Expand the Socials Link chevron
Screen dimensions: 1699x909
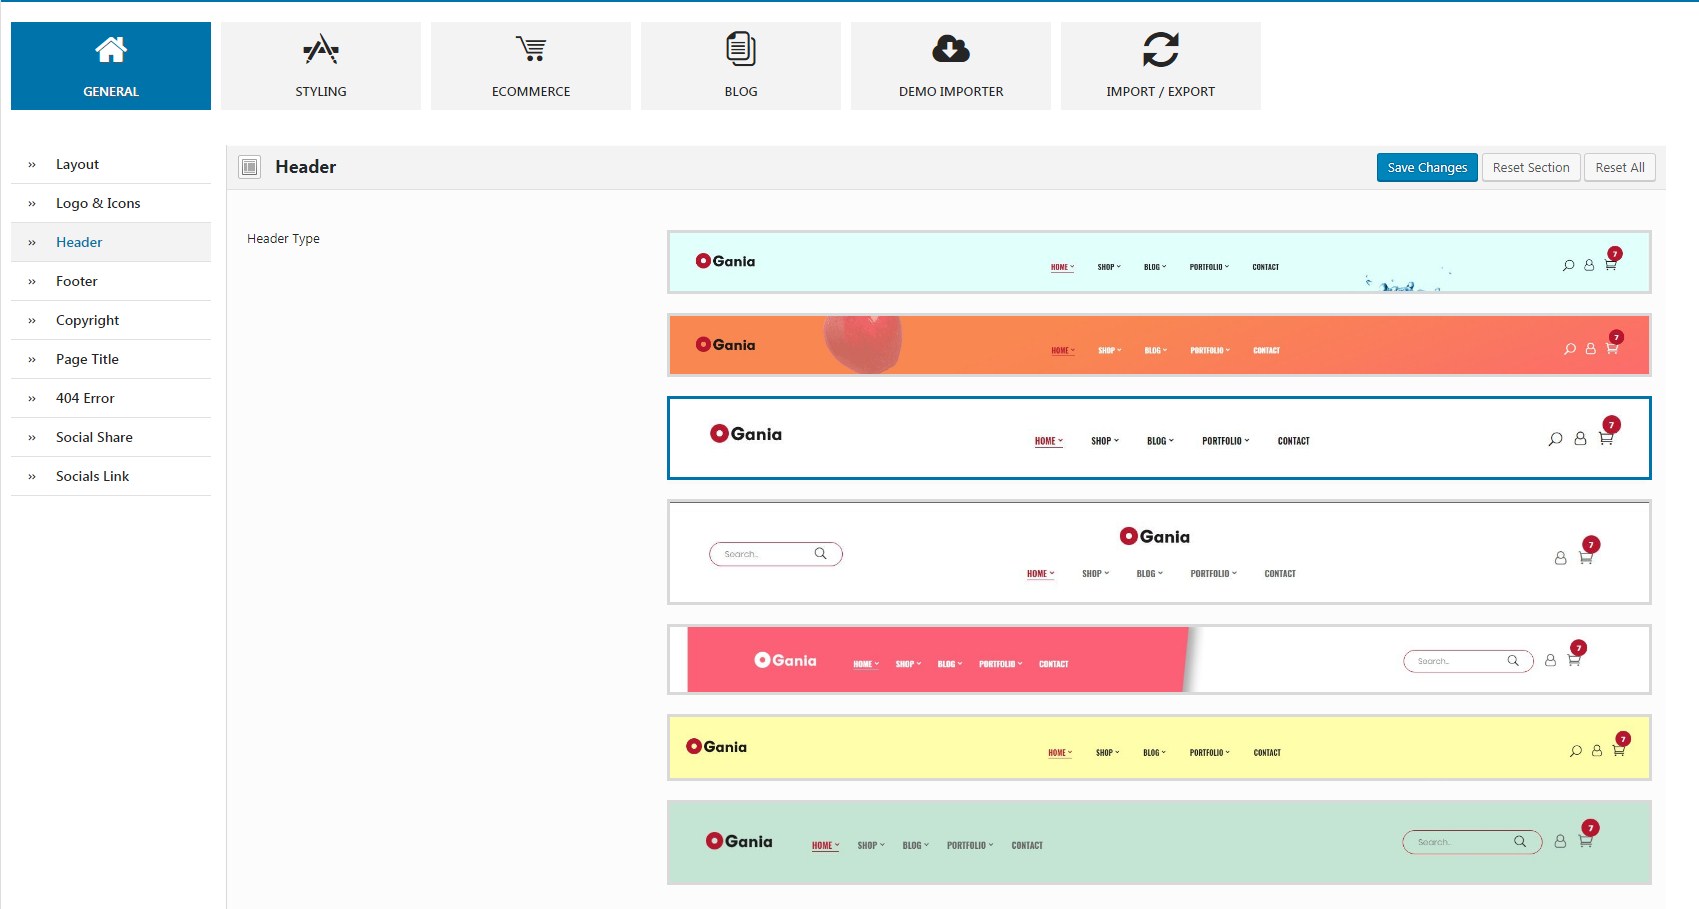(32, 476)
